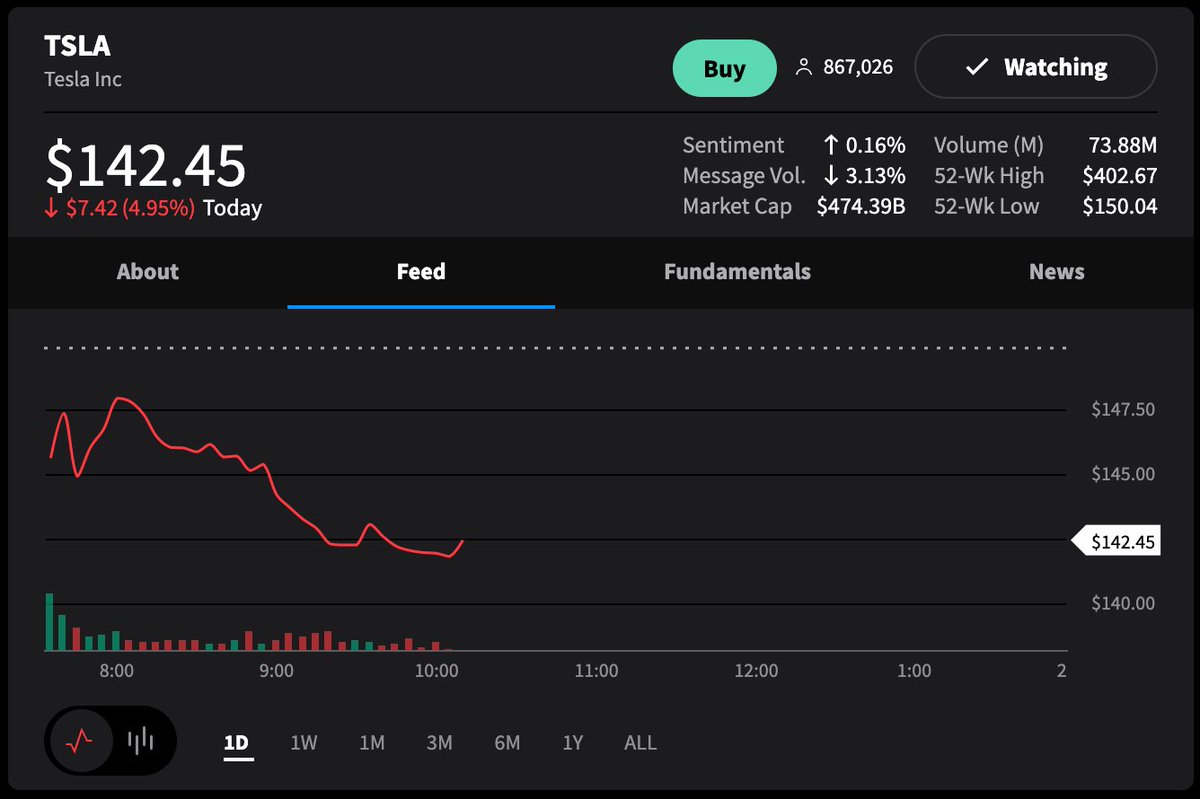Click the Market Cap label

point(737,207)
